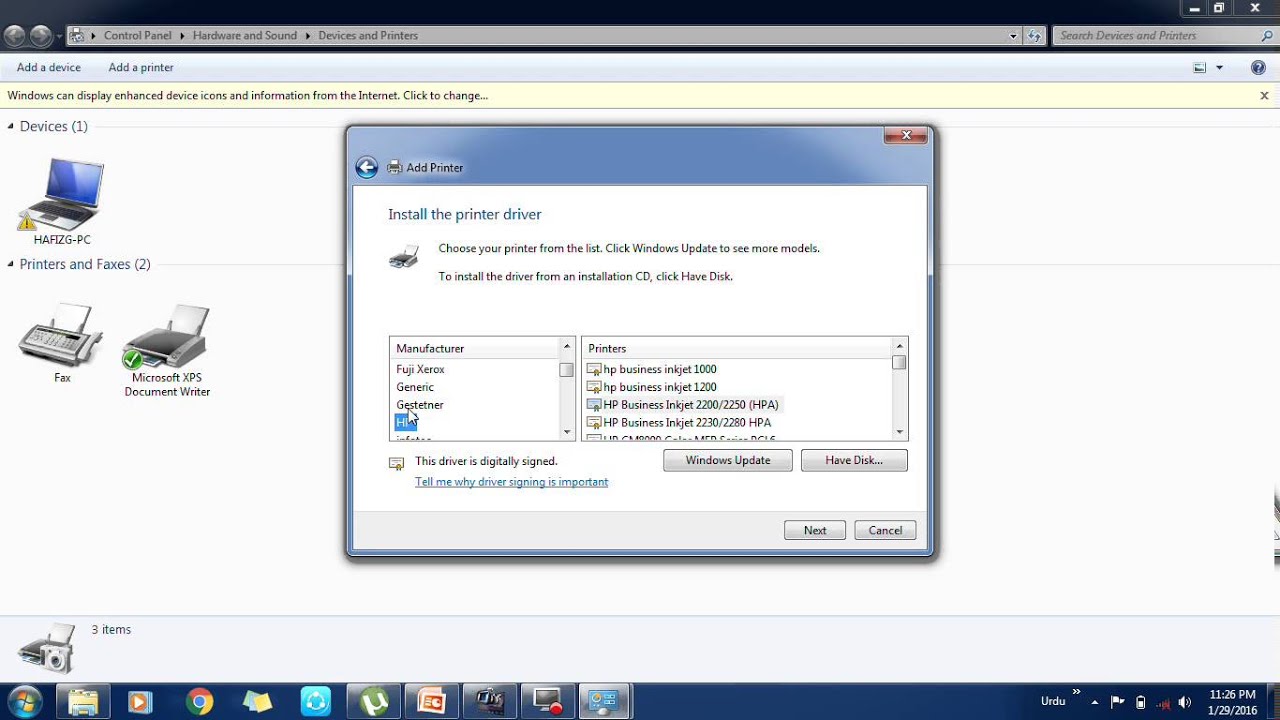Select HP Business Inkjet 2200/2250 (HPA)
Screen dimensions: 1280x720
(x=682, y=405)
